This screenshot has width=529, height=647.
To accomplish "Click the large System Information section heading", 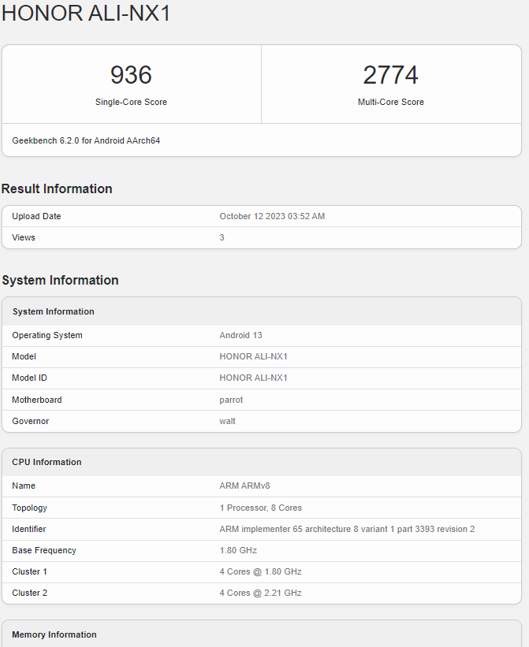I will (x=60, y=280).
